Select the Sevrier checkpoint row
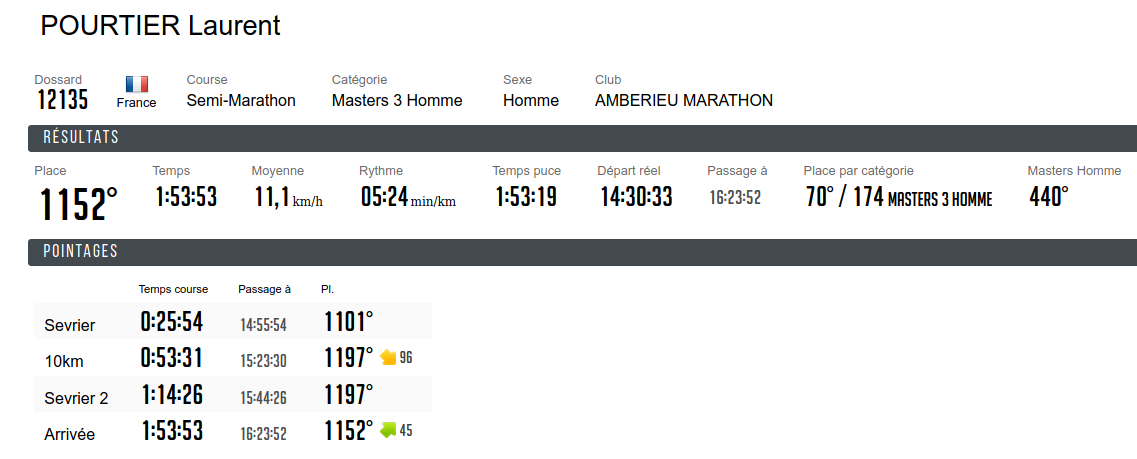The image size is (1137, 459). [x=233, y=321]
